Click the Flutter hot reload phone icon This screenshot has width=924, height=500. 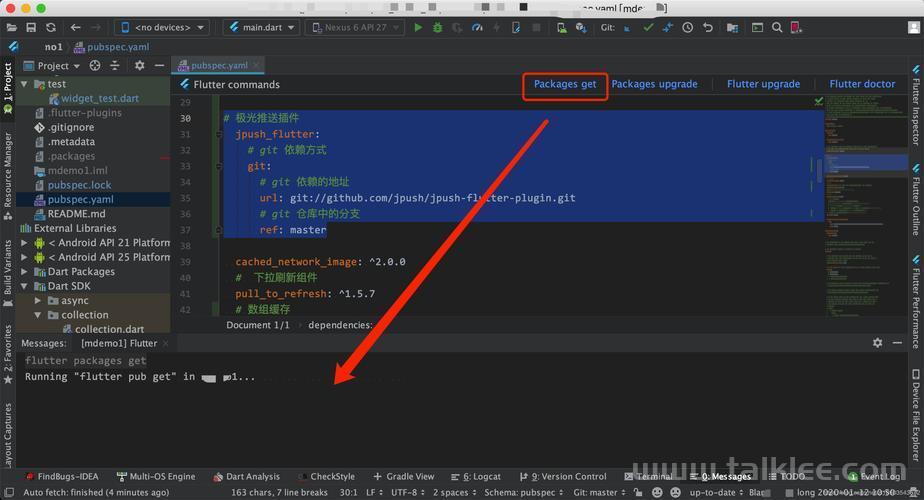516,27
